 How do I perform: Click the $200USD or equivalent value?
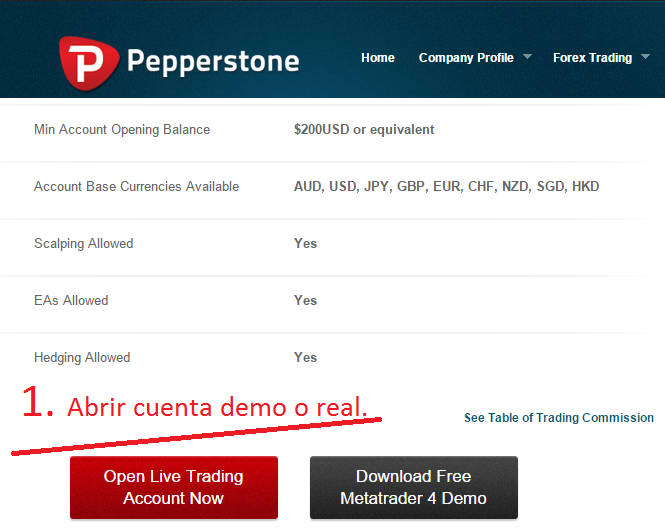pyautogui.click(x=364, y=130)
